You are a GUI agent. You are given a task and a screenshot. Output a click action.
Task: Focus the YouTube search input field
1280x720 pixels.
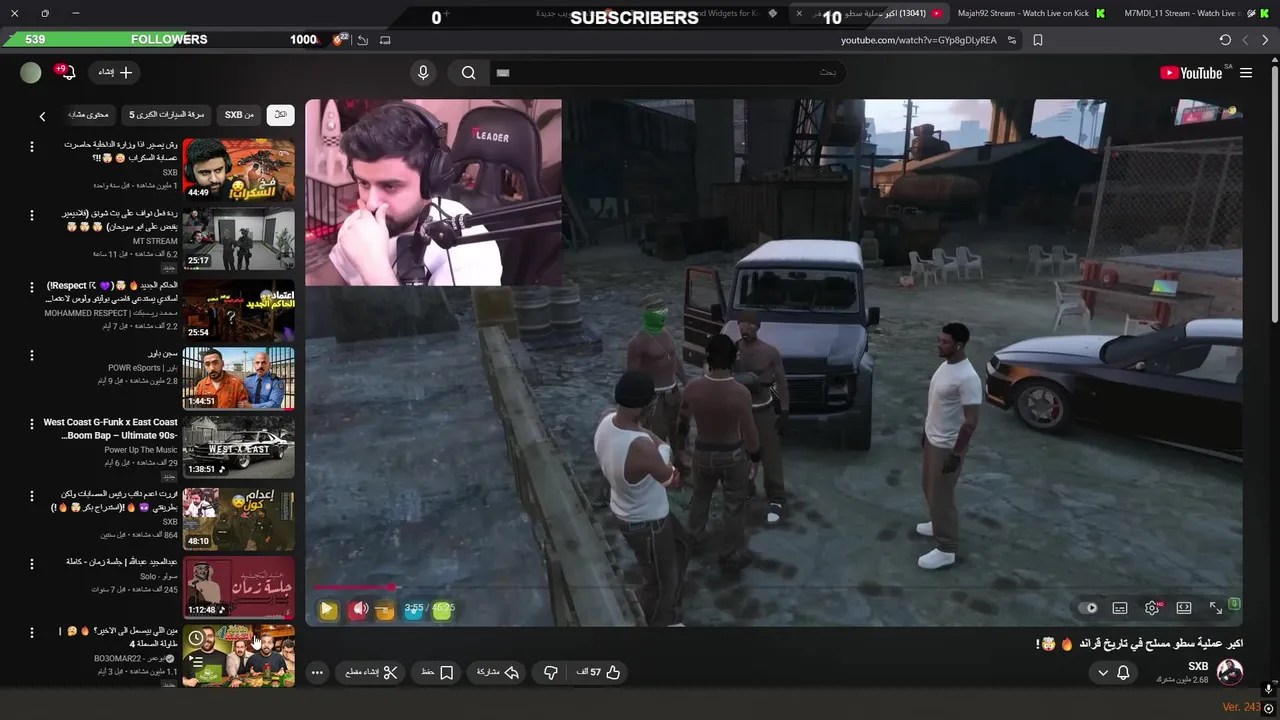(668, 72)
